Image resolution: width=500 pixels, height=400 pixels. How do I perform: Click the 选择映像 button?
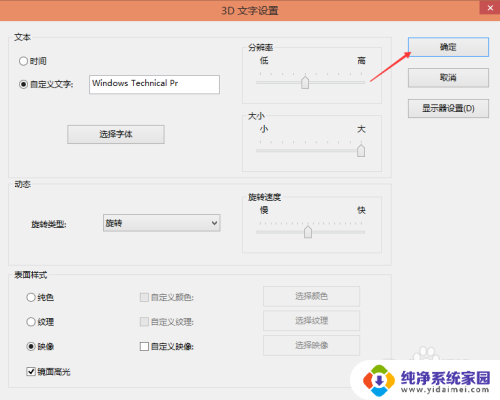[x=311, y=345]
